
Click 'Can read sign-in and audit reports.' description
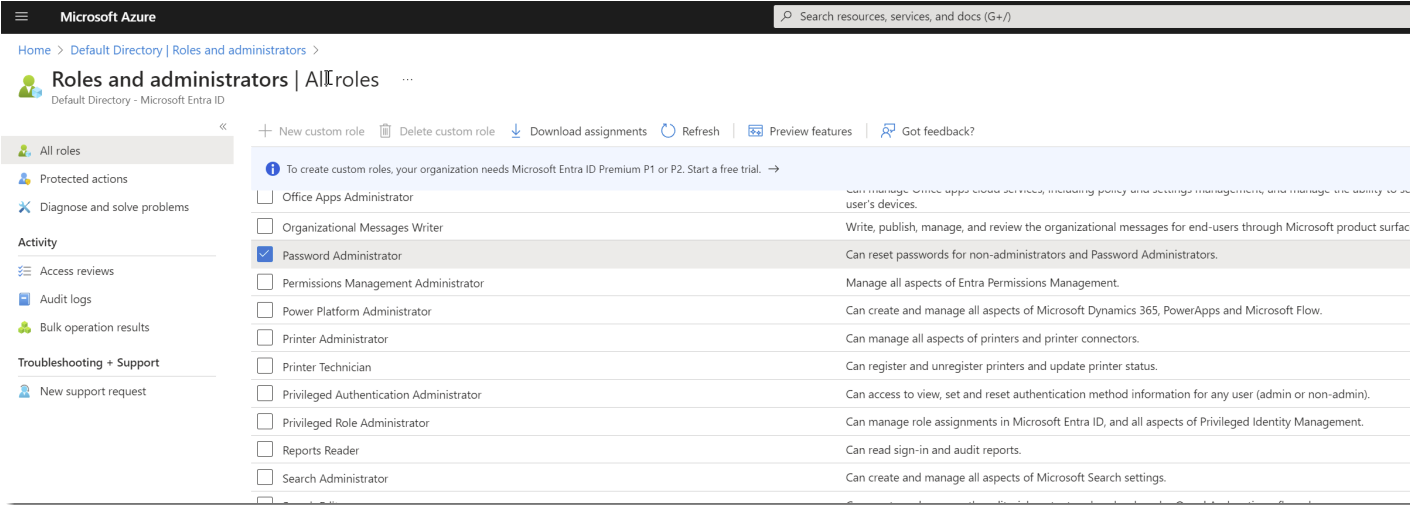pyautogui.click(x=933, y=450)
